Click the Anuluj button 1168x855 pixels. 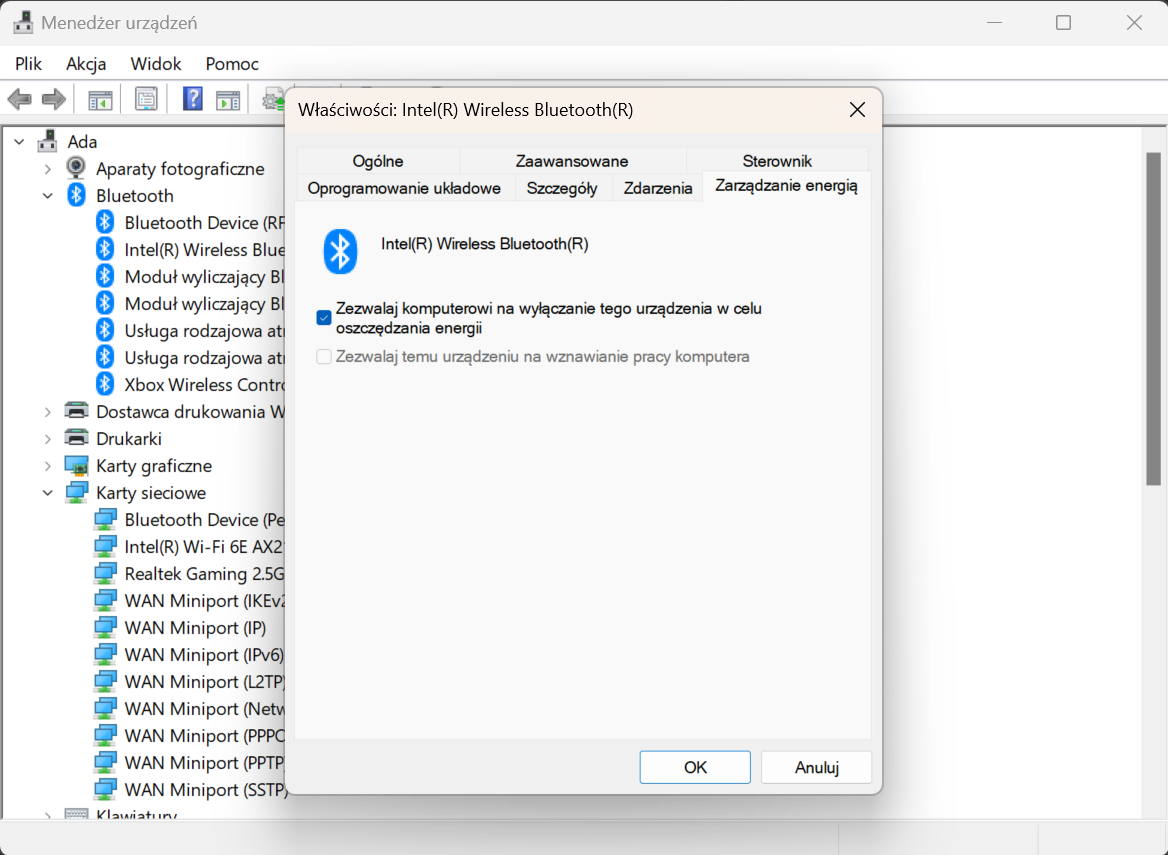coord(816,767)
